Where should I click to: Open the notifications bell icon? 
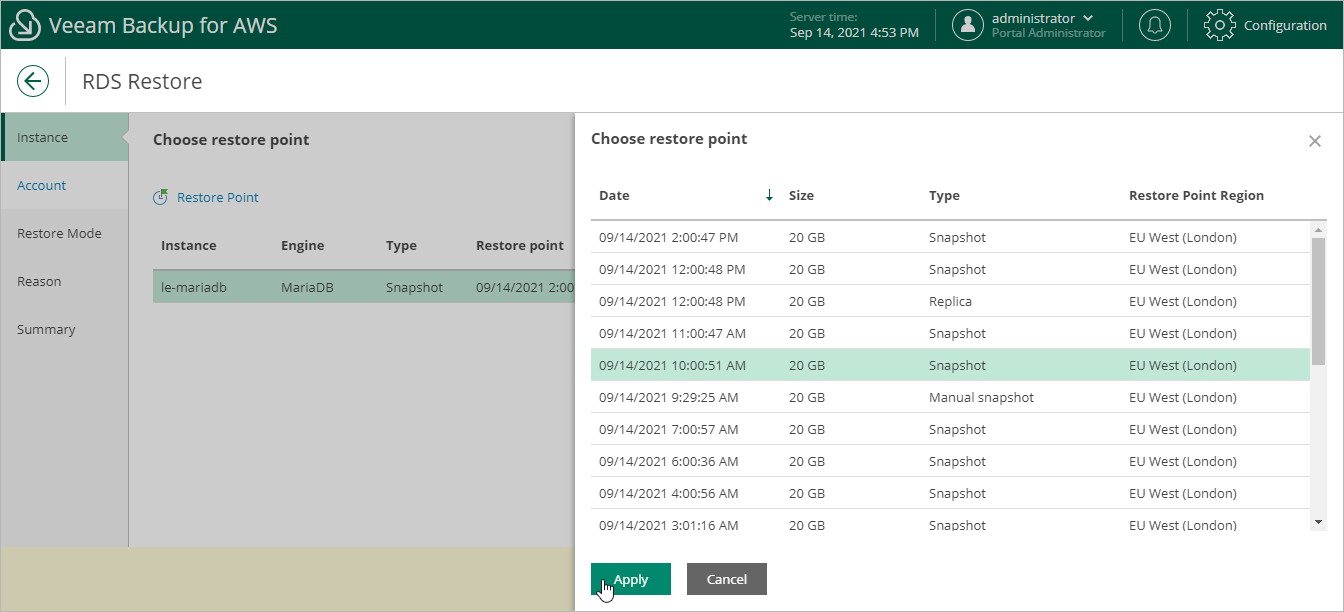click(x=1155, y=25)
